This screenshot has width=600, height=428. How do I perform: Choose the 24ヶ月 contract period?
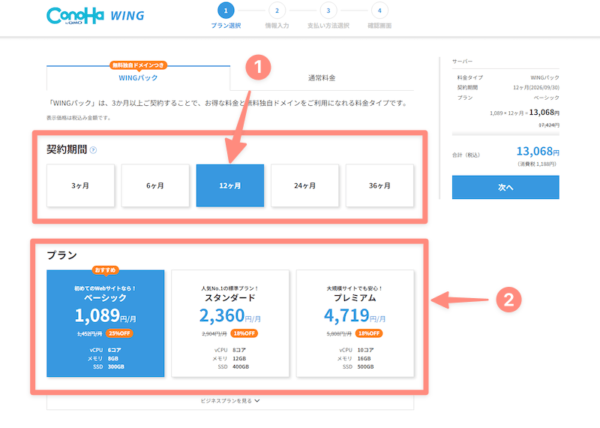(x=305, y=185)
